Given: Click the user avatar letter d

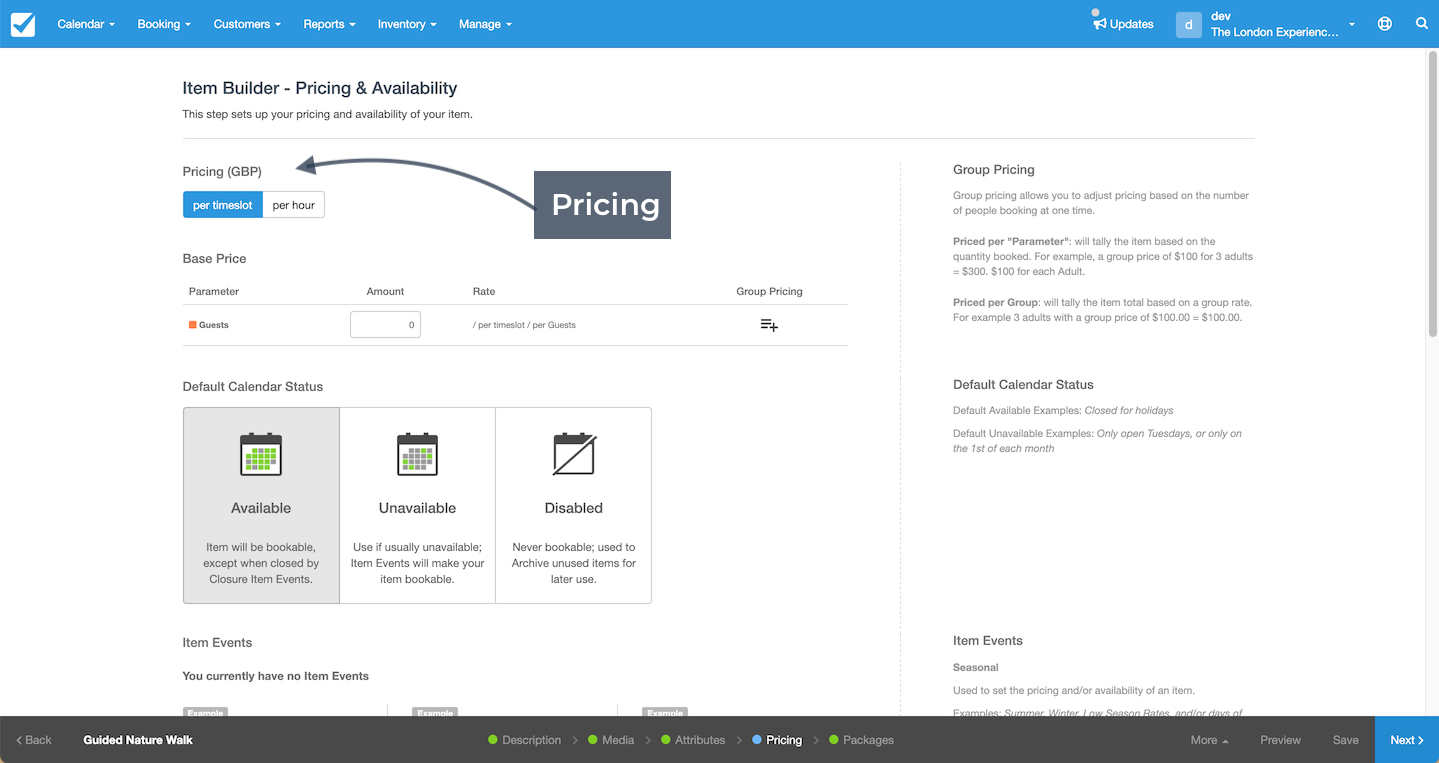Looking at the screenshot, I should coord(1188,24).
